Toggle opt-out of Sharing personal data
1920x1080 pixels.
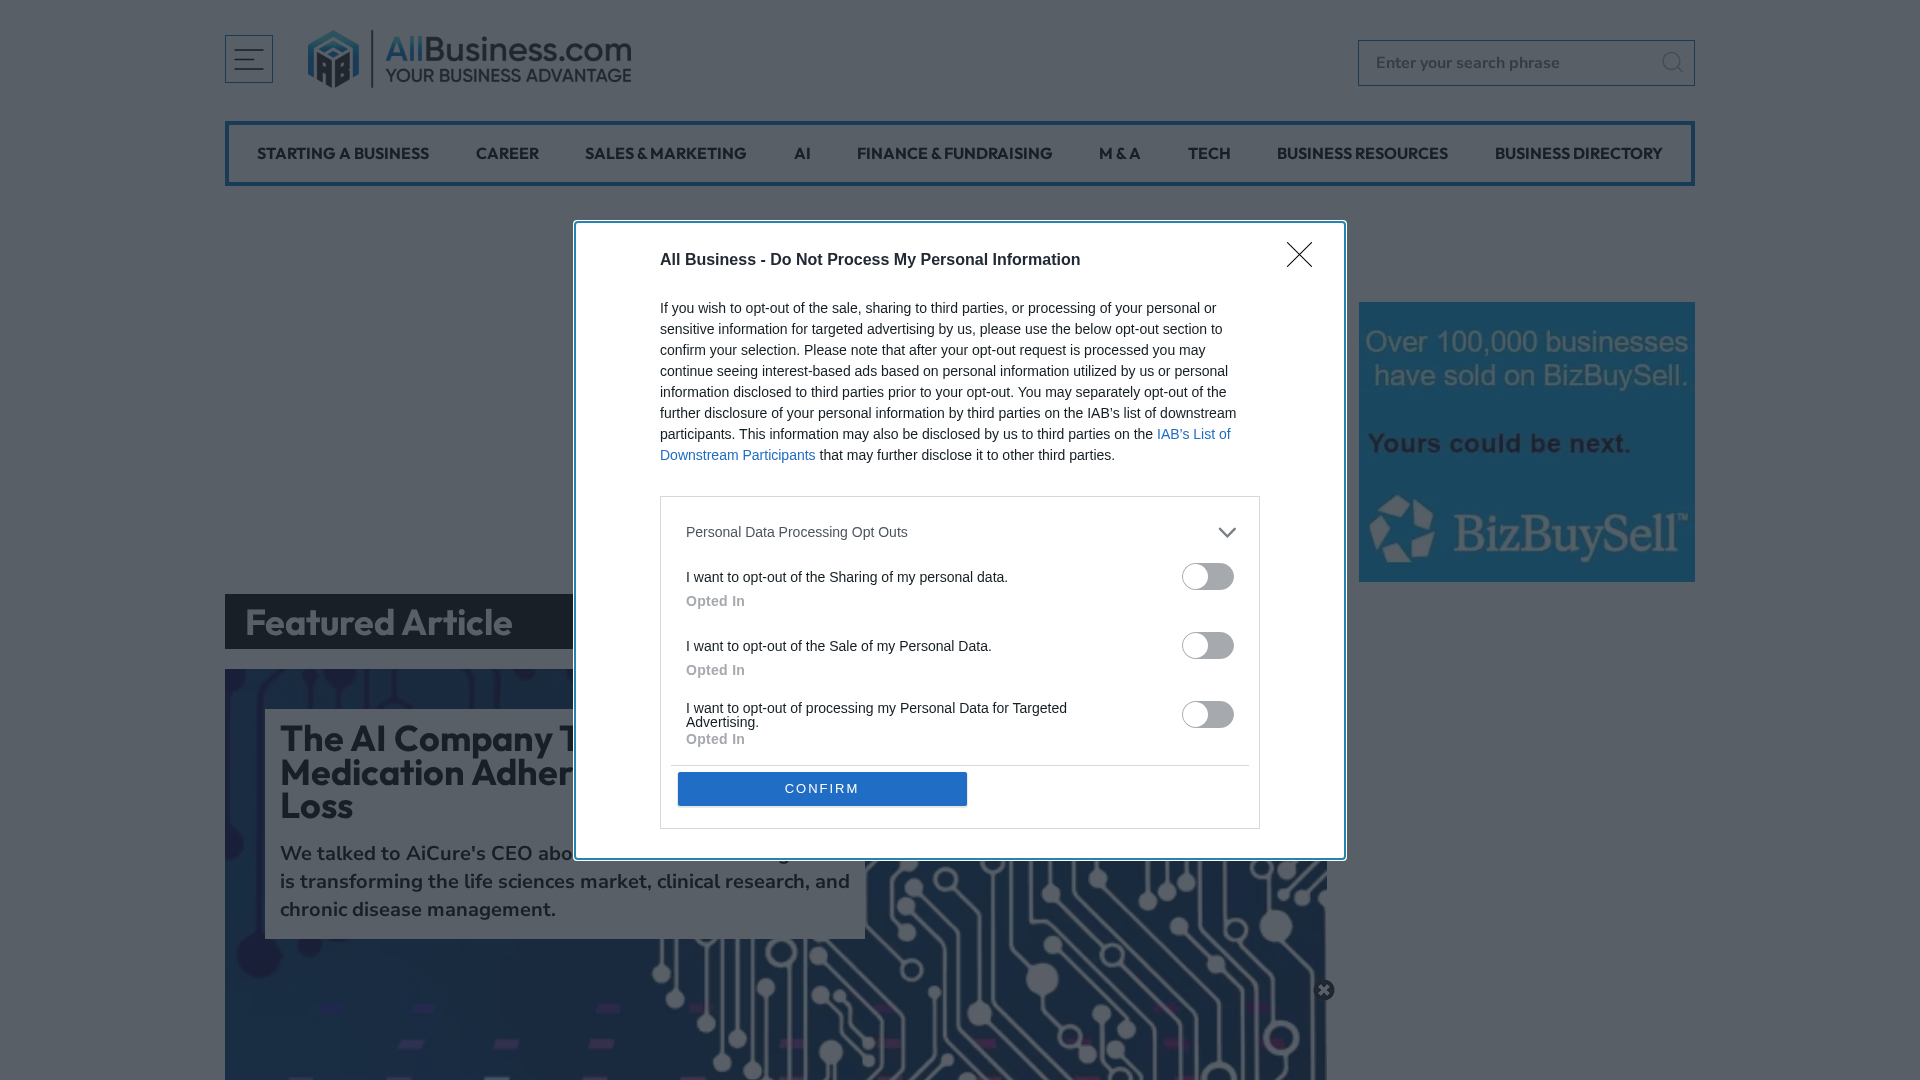pos(1208,577)
